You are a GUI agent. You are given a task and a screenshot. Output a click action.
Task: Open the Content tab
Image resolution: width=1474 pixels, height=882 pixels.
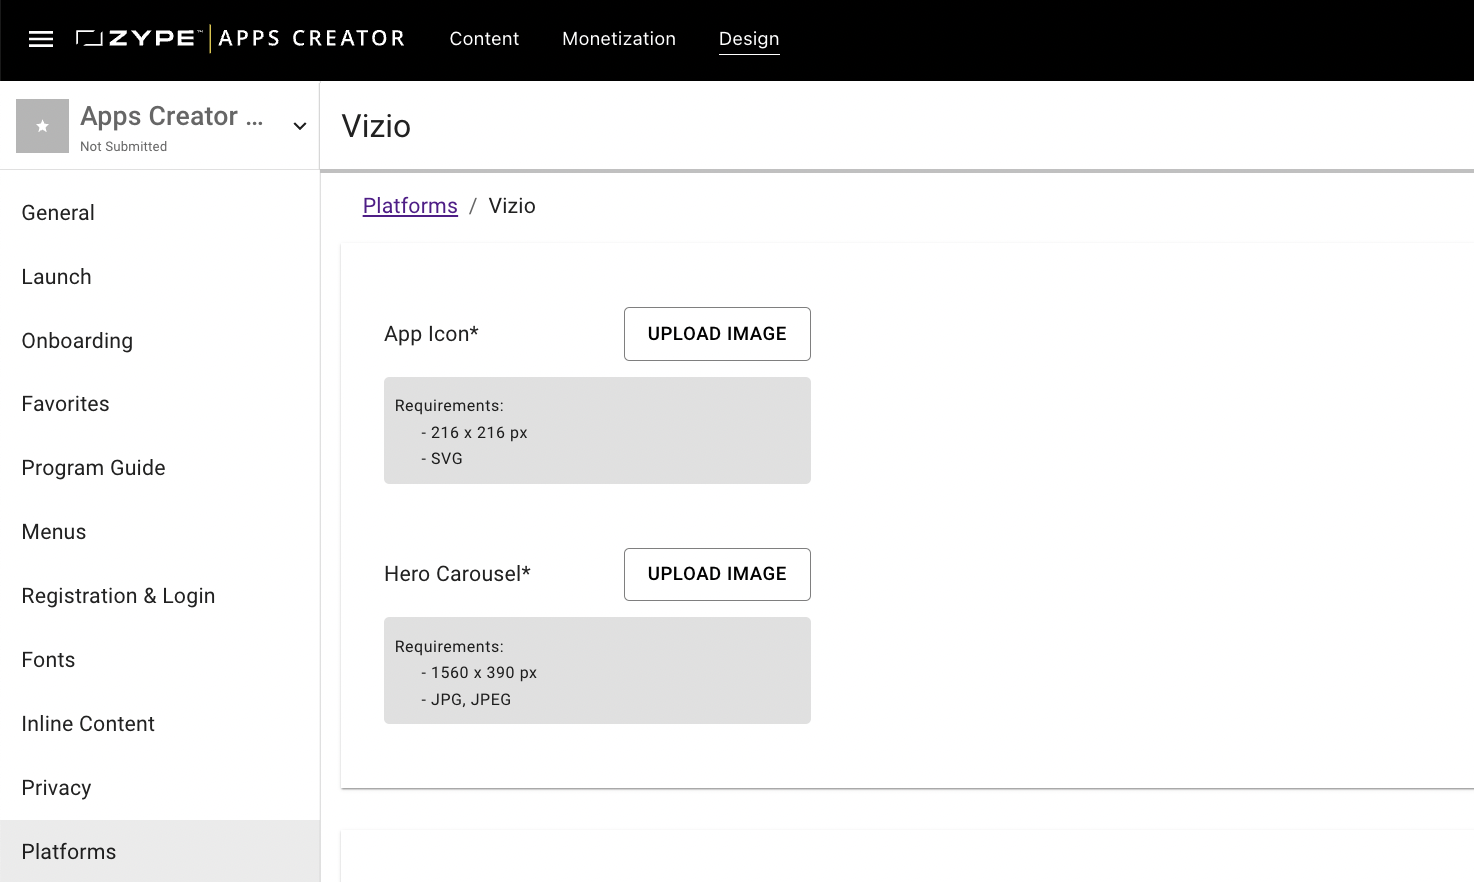point(484,39)
